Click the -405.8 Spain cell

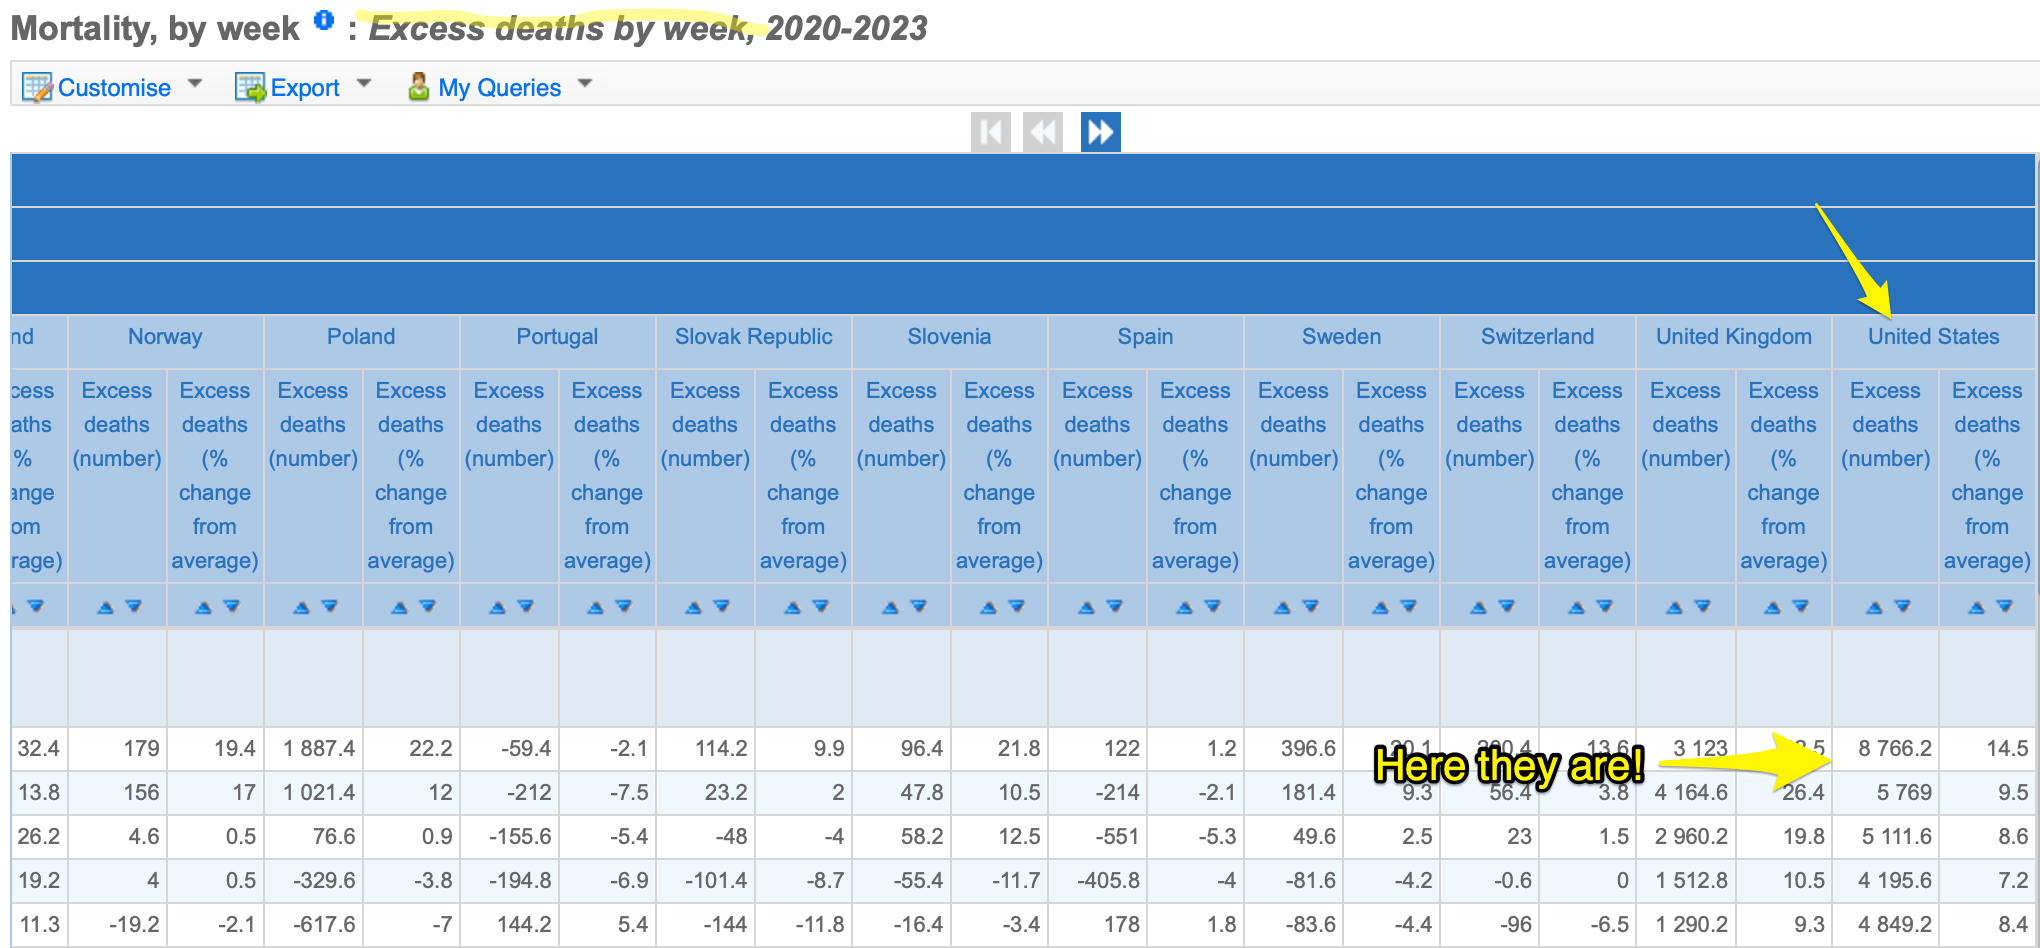[1098, 880]
